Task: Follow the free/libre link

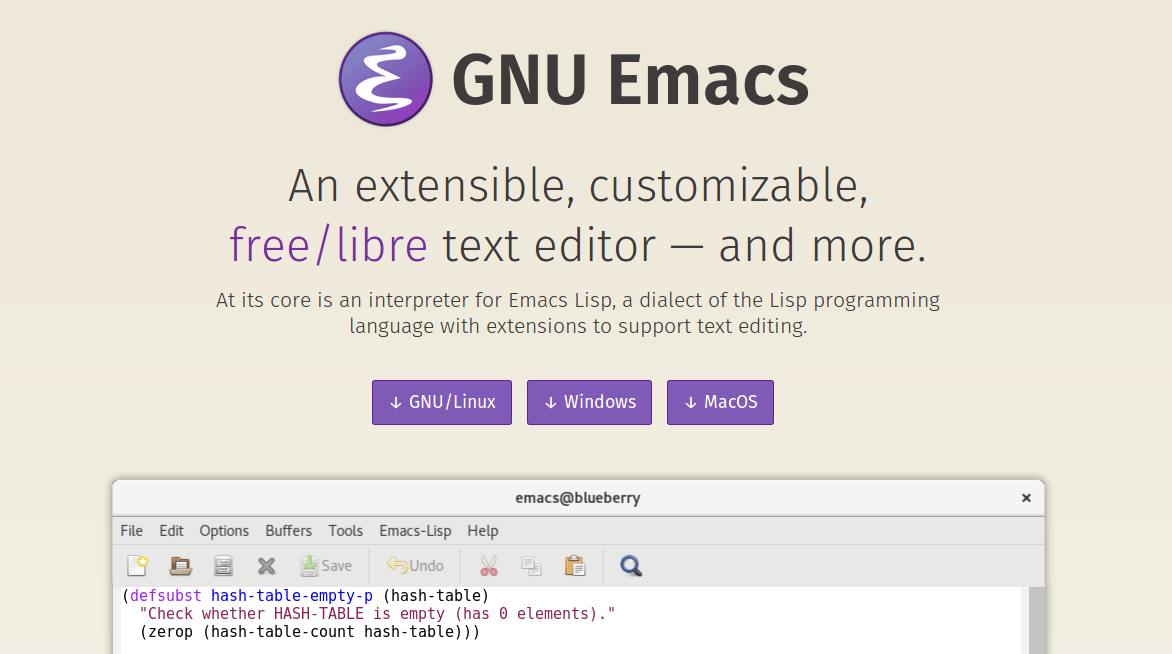Action: click(328, 245)
